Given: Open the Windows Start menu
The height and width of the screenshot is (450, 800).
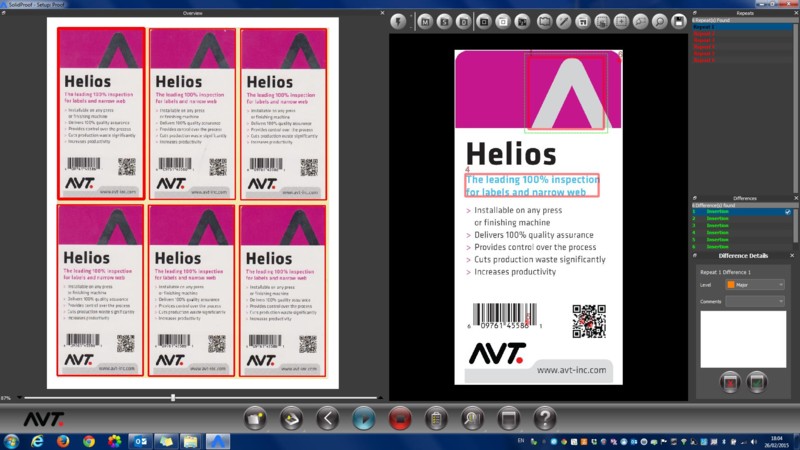Looking at the screenshot, I should tap(11, 441).
